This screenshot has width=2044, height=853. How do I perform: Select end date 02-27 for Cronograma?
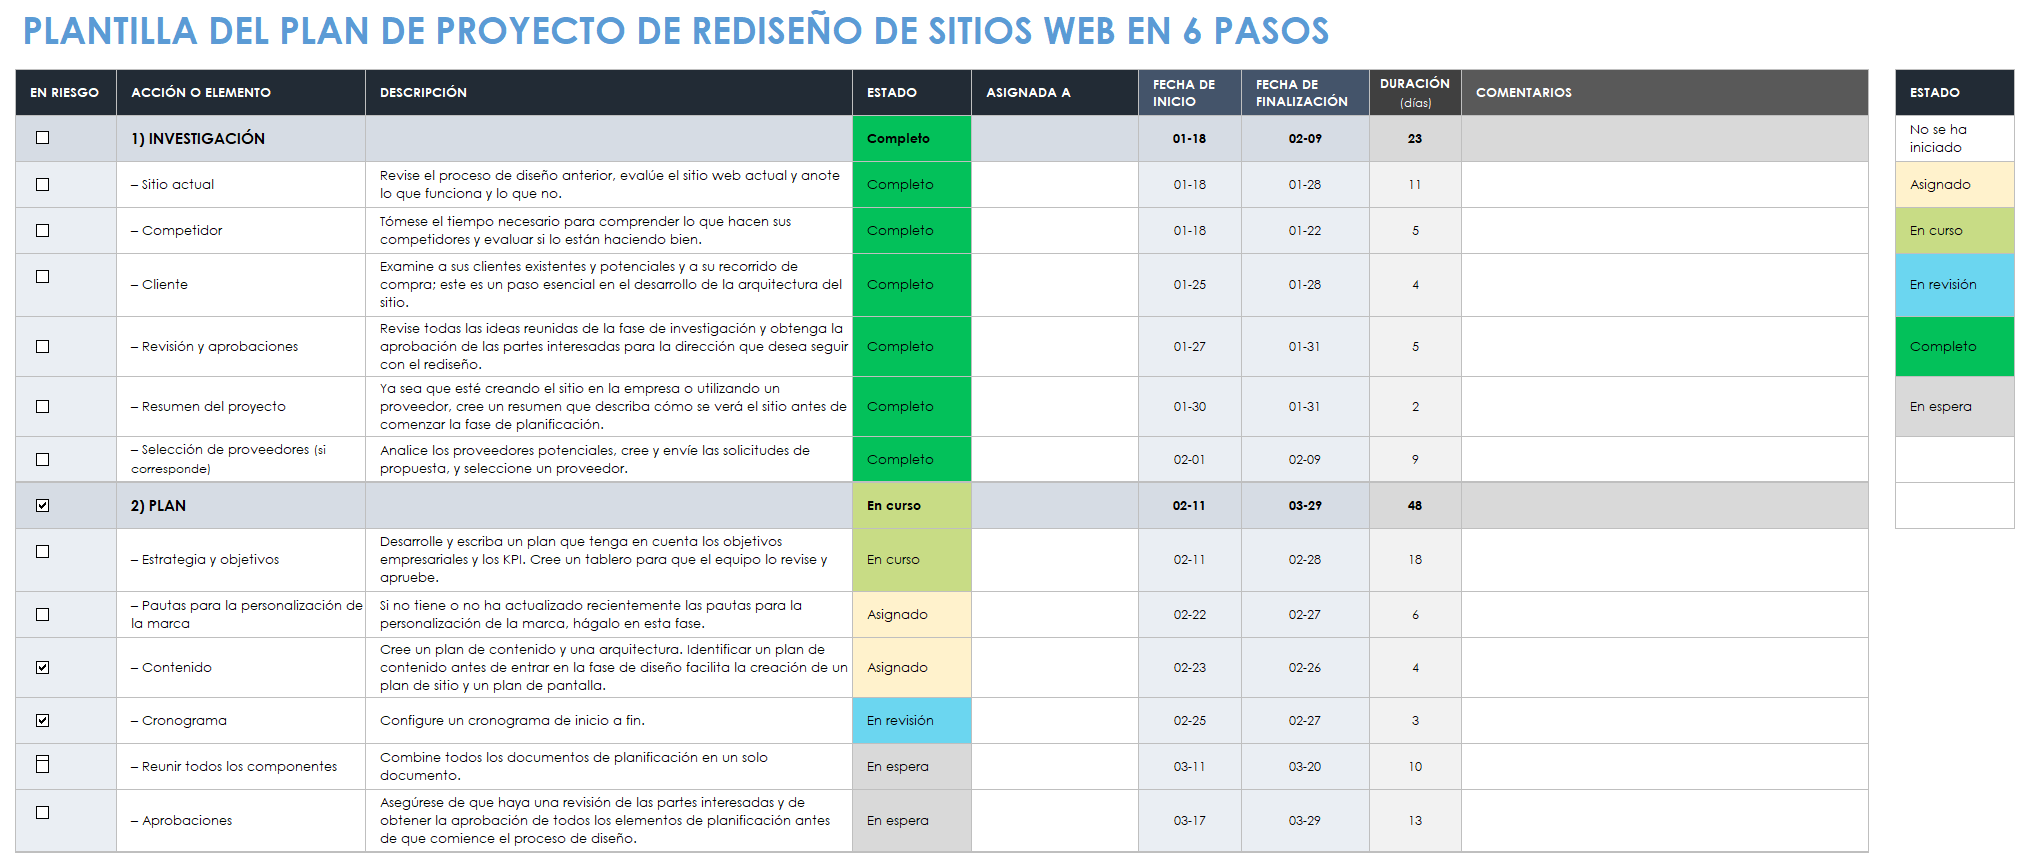point(1305,720)
